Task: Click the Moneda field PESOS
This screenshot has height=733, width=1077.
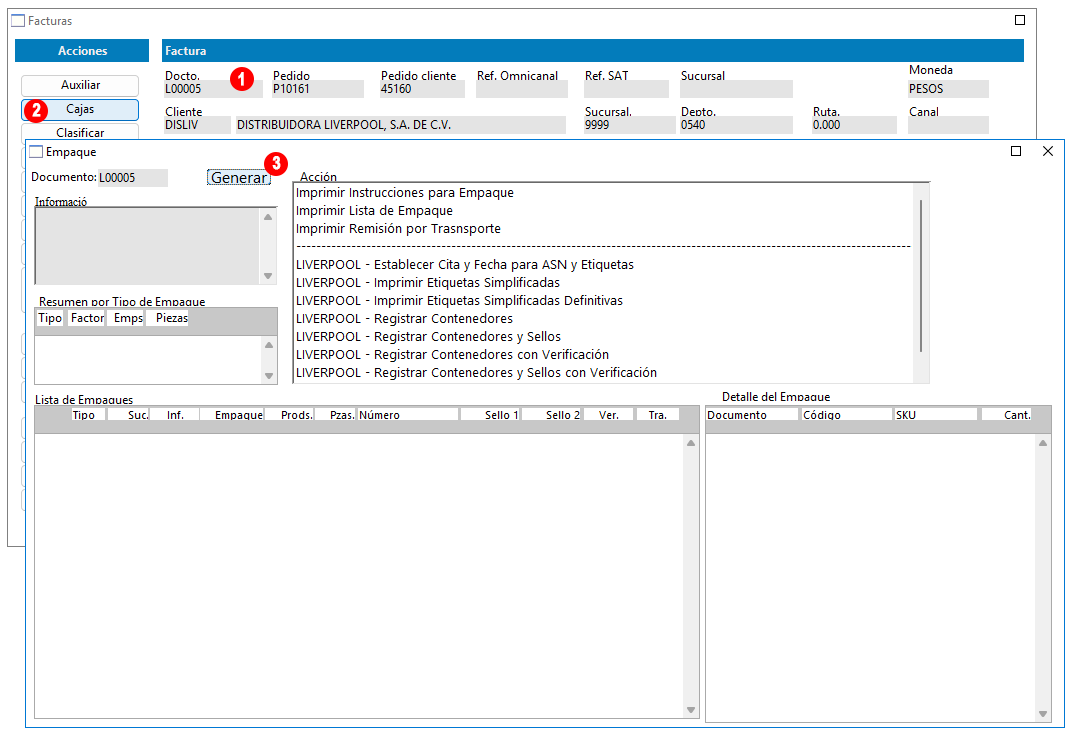Action: [948, 89]
